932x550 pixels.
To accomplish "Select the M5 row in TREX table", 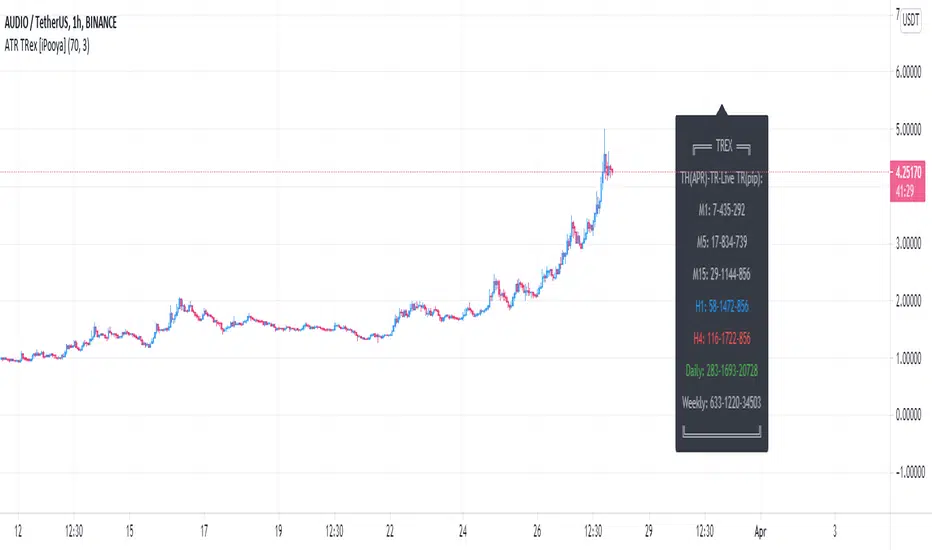I will [721, 242].
